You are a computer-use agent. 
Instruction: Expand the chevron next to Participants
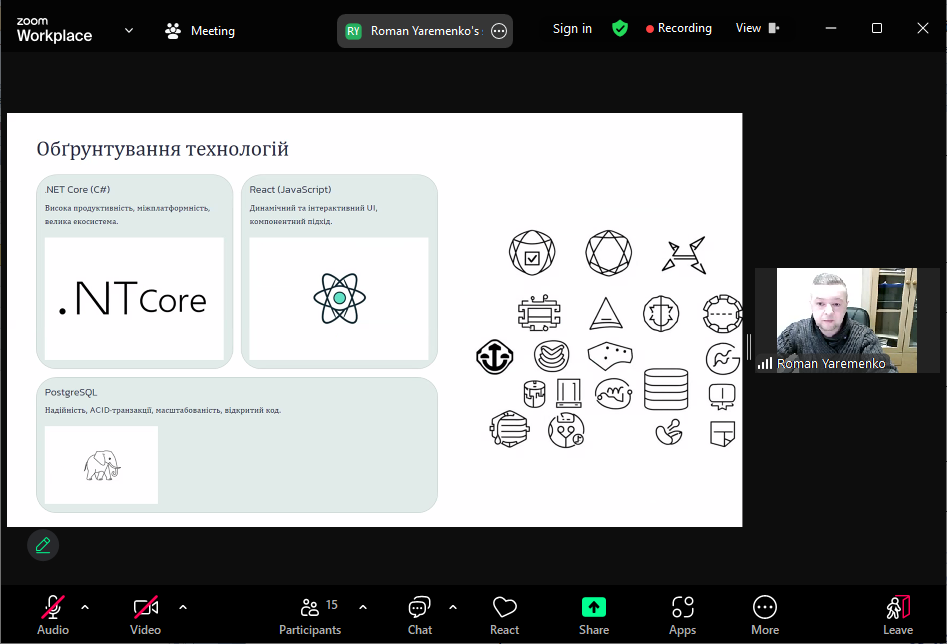[x=362, y=607]
